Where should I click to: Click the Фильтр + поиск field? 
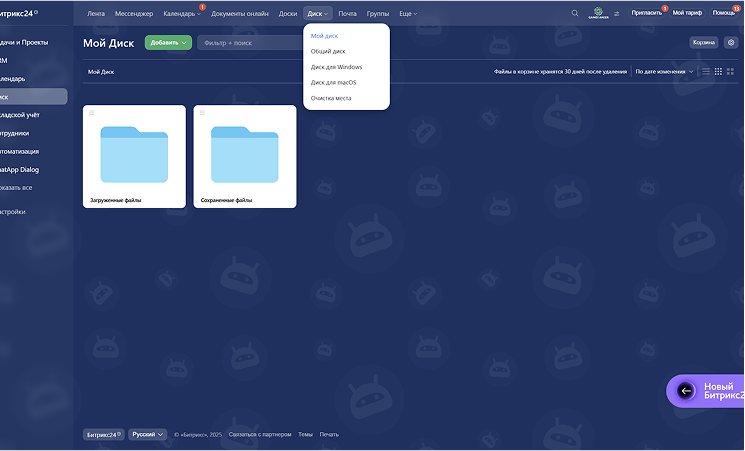(250, 43)
